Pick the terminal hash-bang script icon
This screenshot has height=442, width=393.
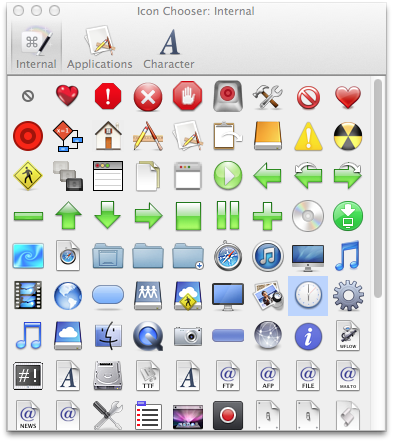pos(28,376)
